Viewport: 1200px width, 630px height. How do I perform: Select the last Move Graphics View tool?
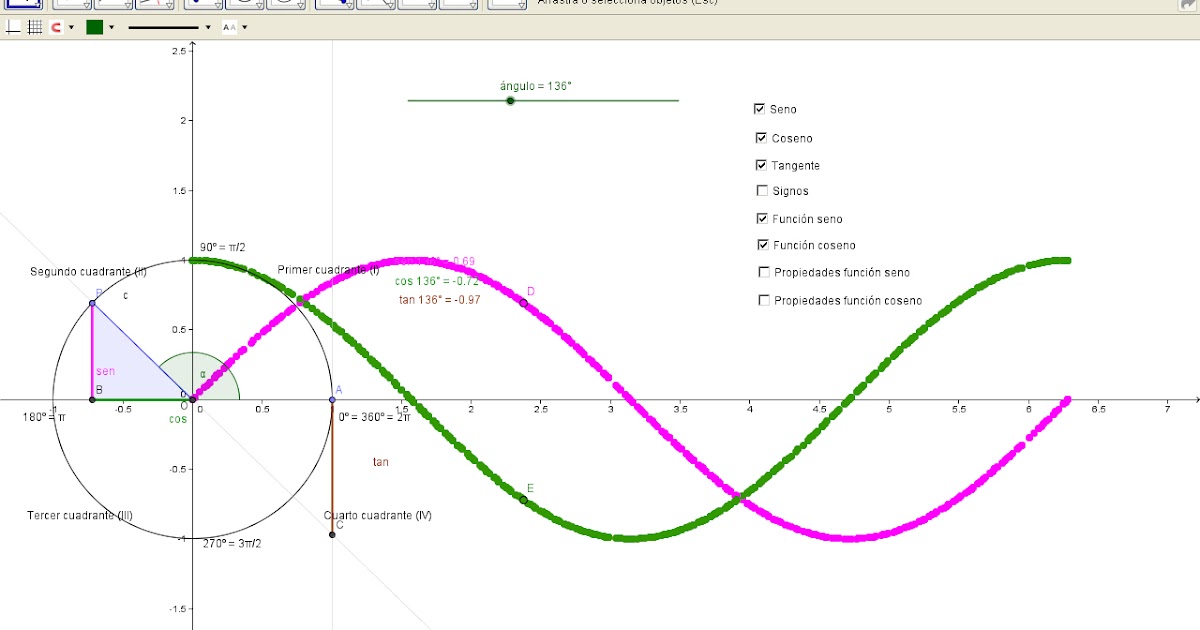point(505,5)
